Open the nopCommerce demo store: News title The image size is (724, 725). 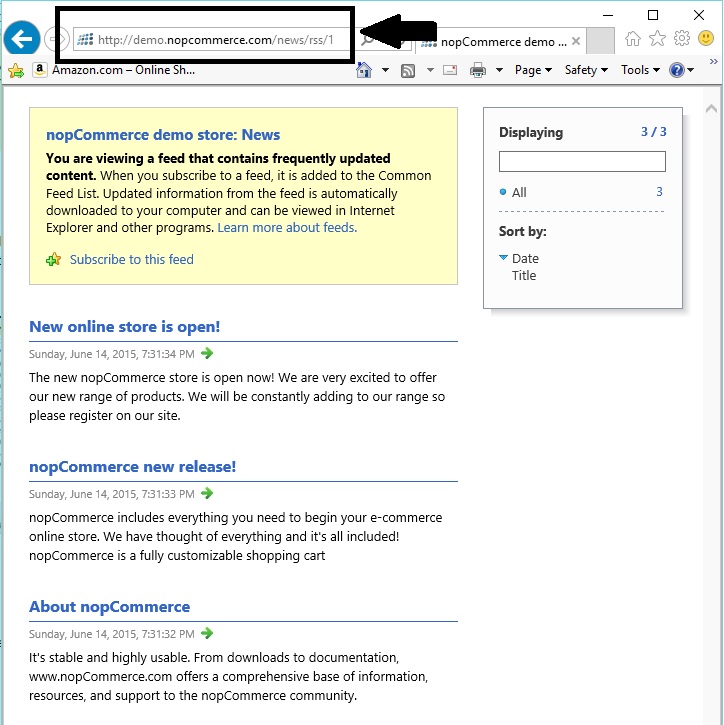[x=163, y=135]
